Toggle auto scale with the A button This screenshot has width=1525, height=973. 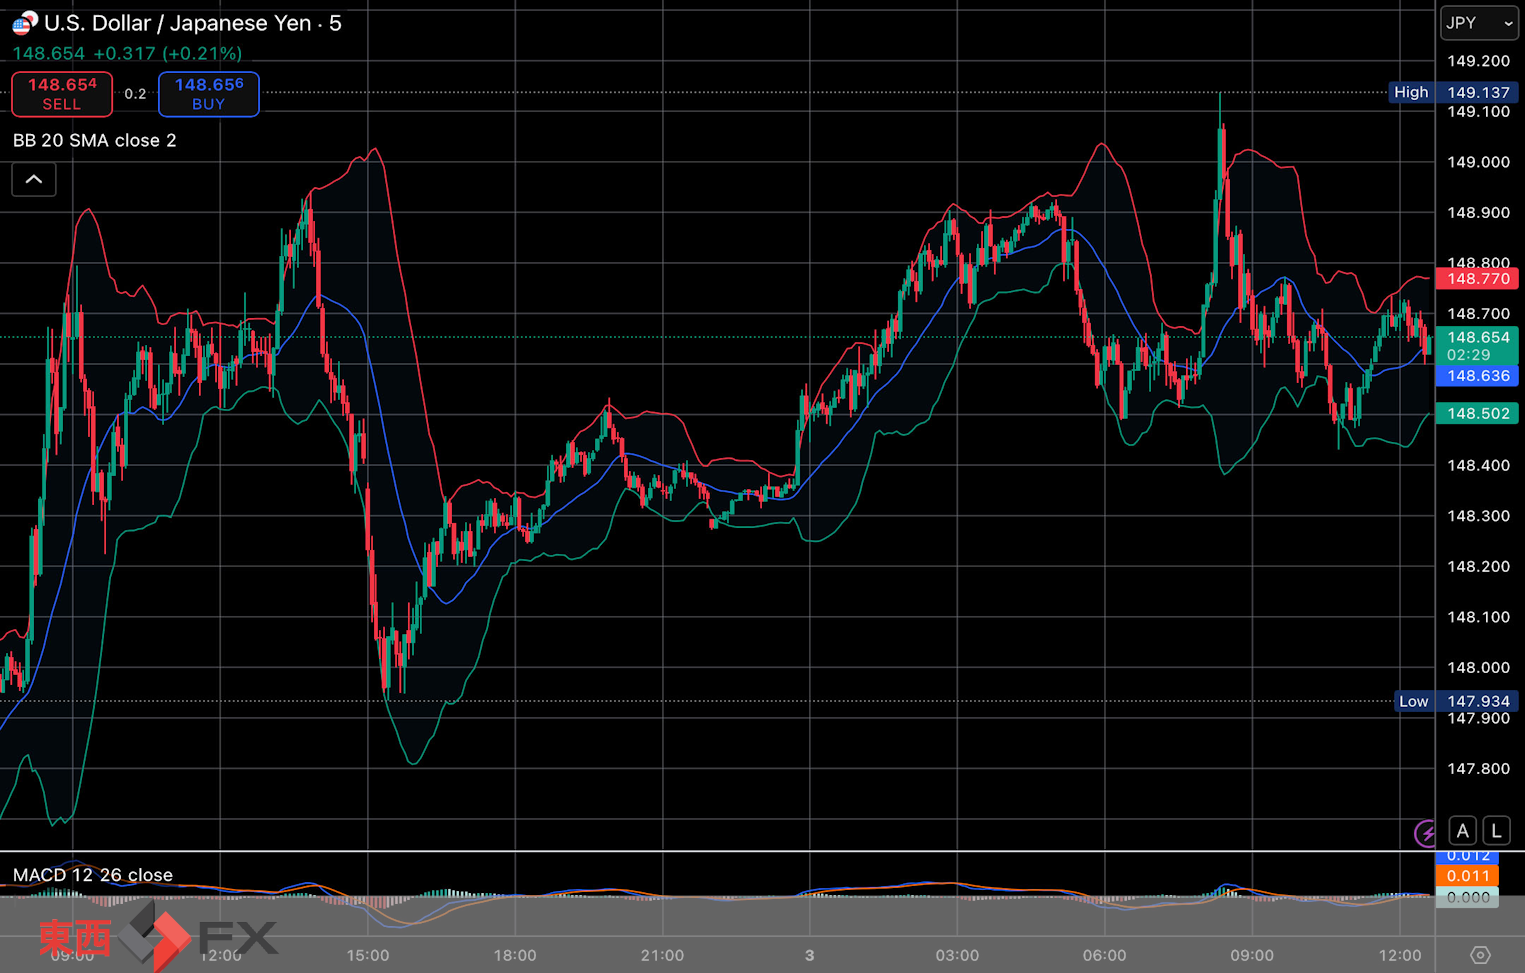click(x=1462, y=831)
